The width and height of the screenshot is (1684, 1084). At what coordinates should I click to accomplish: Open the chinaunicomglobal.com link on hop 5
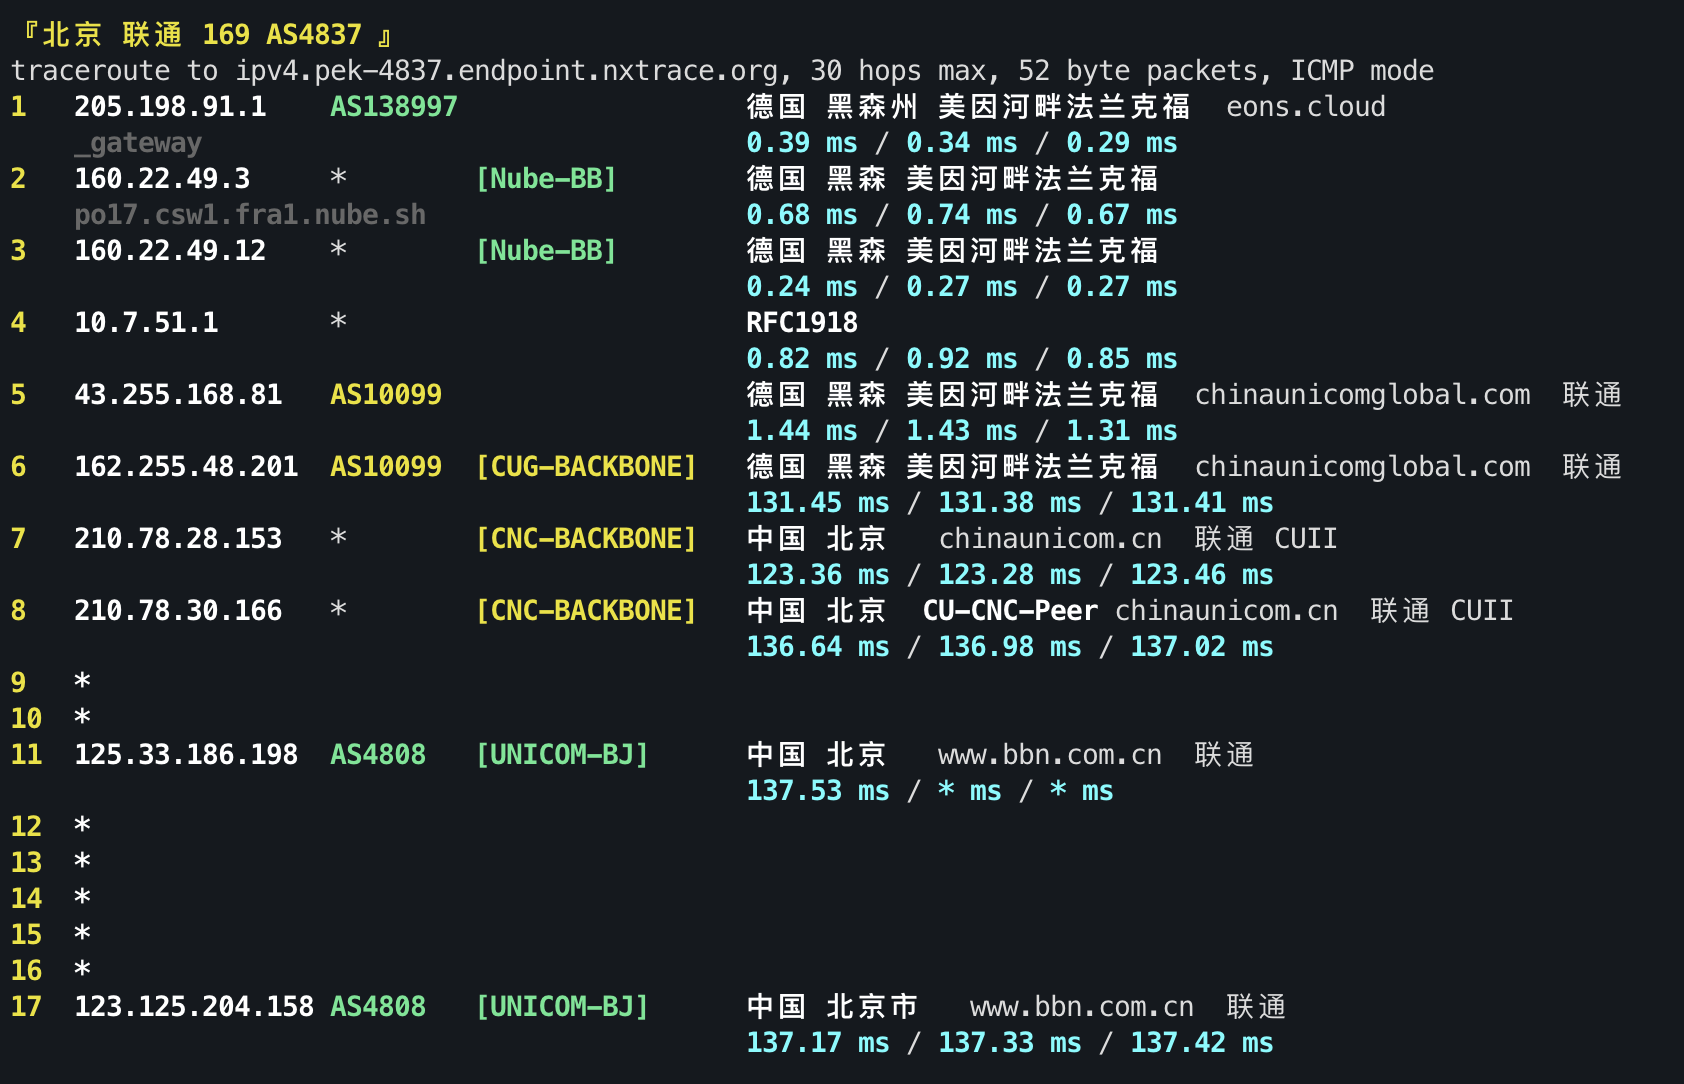[1362, 394]
